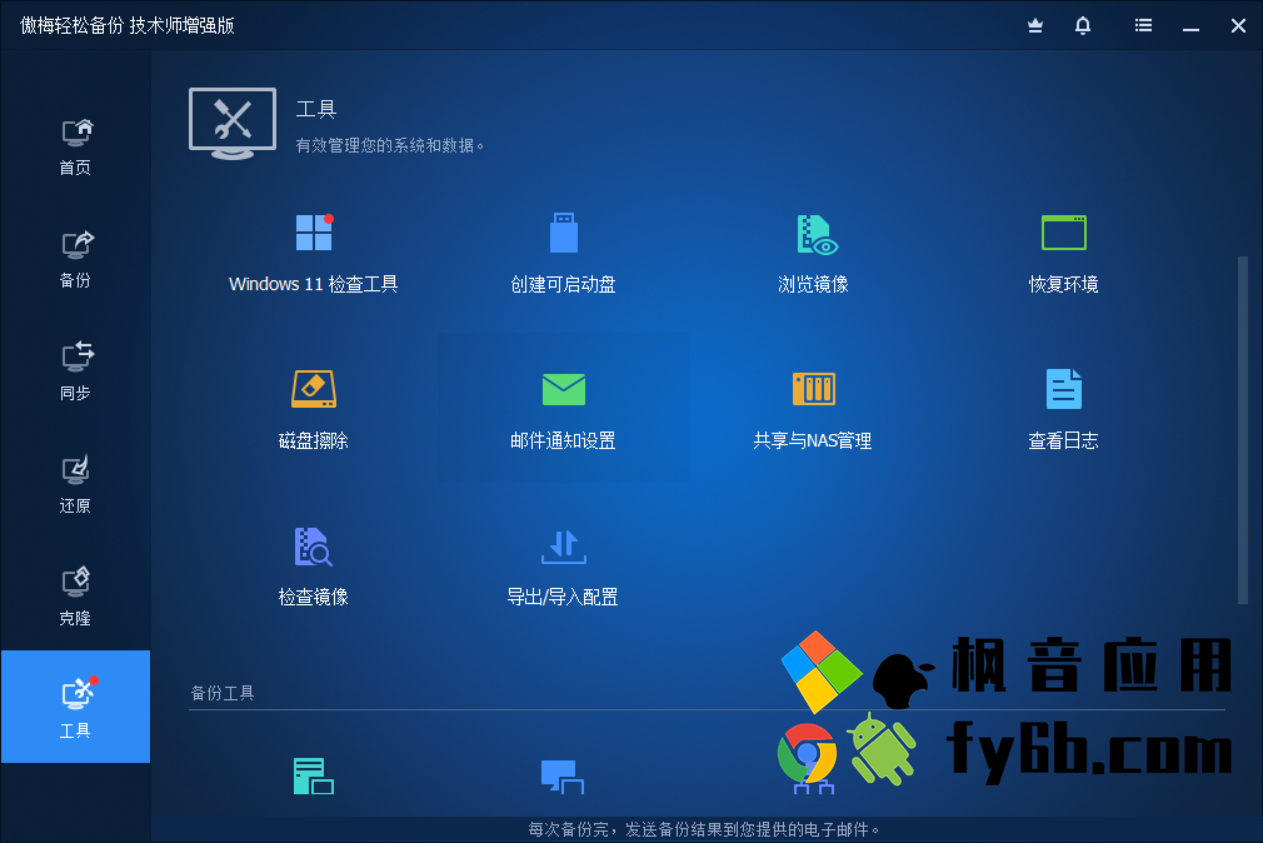Screen dimensions: 1263x843
Task: Click the 检查镜像 label text
Action: point(313,598)
